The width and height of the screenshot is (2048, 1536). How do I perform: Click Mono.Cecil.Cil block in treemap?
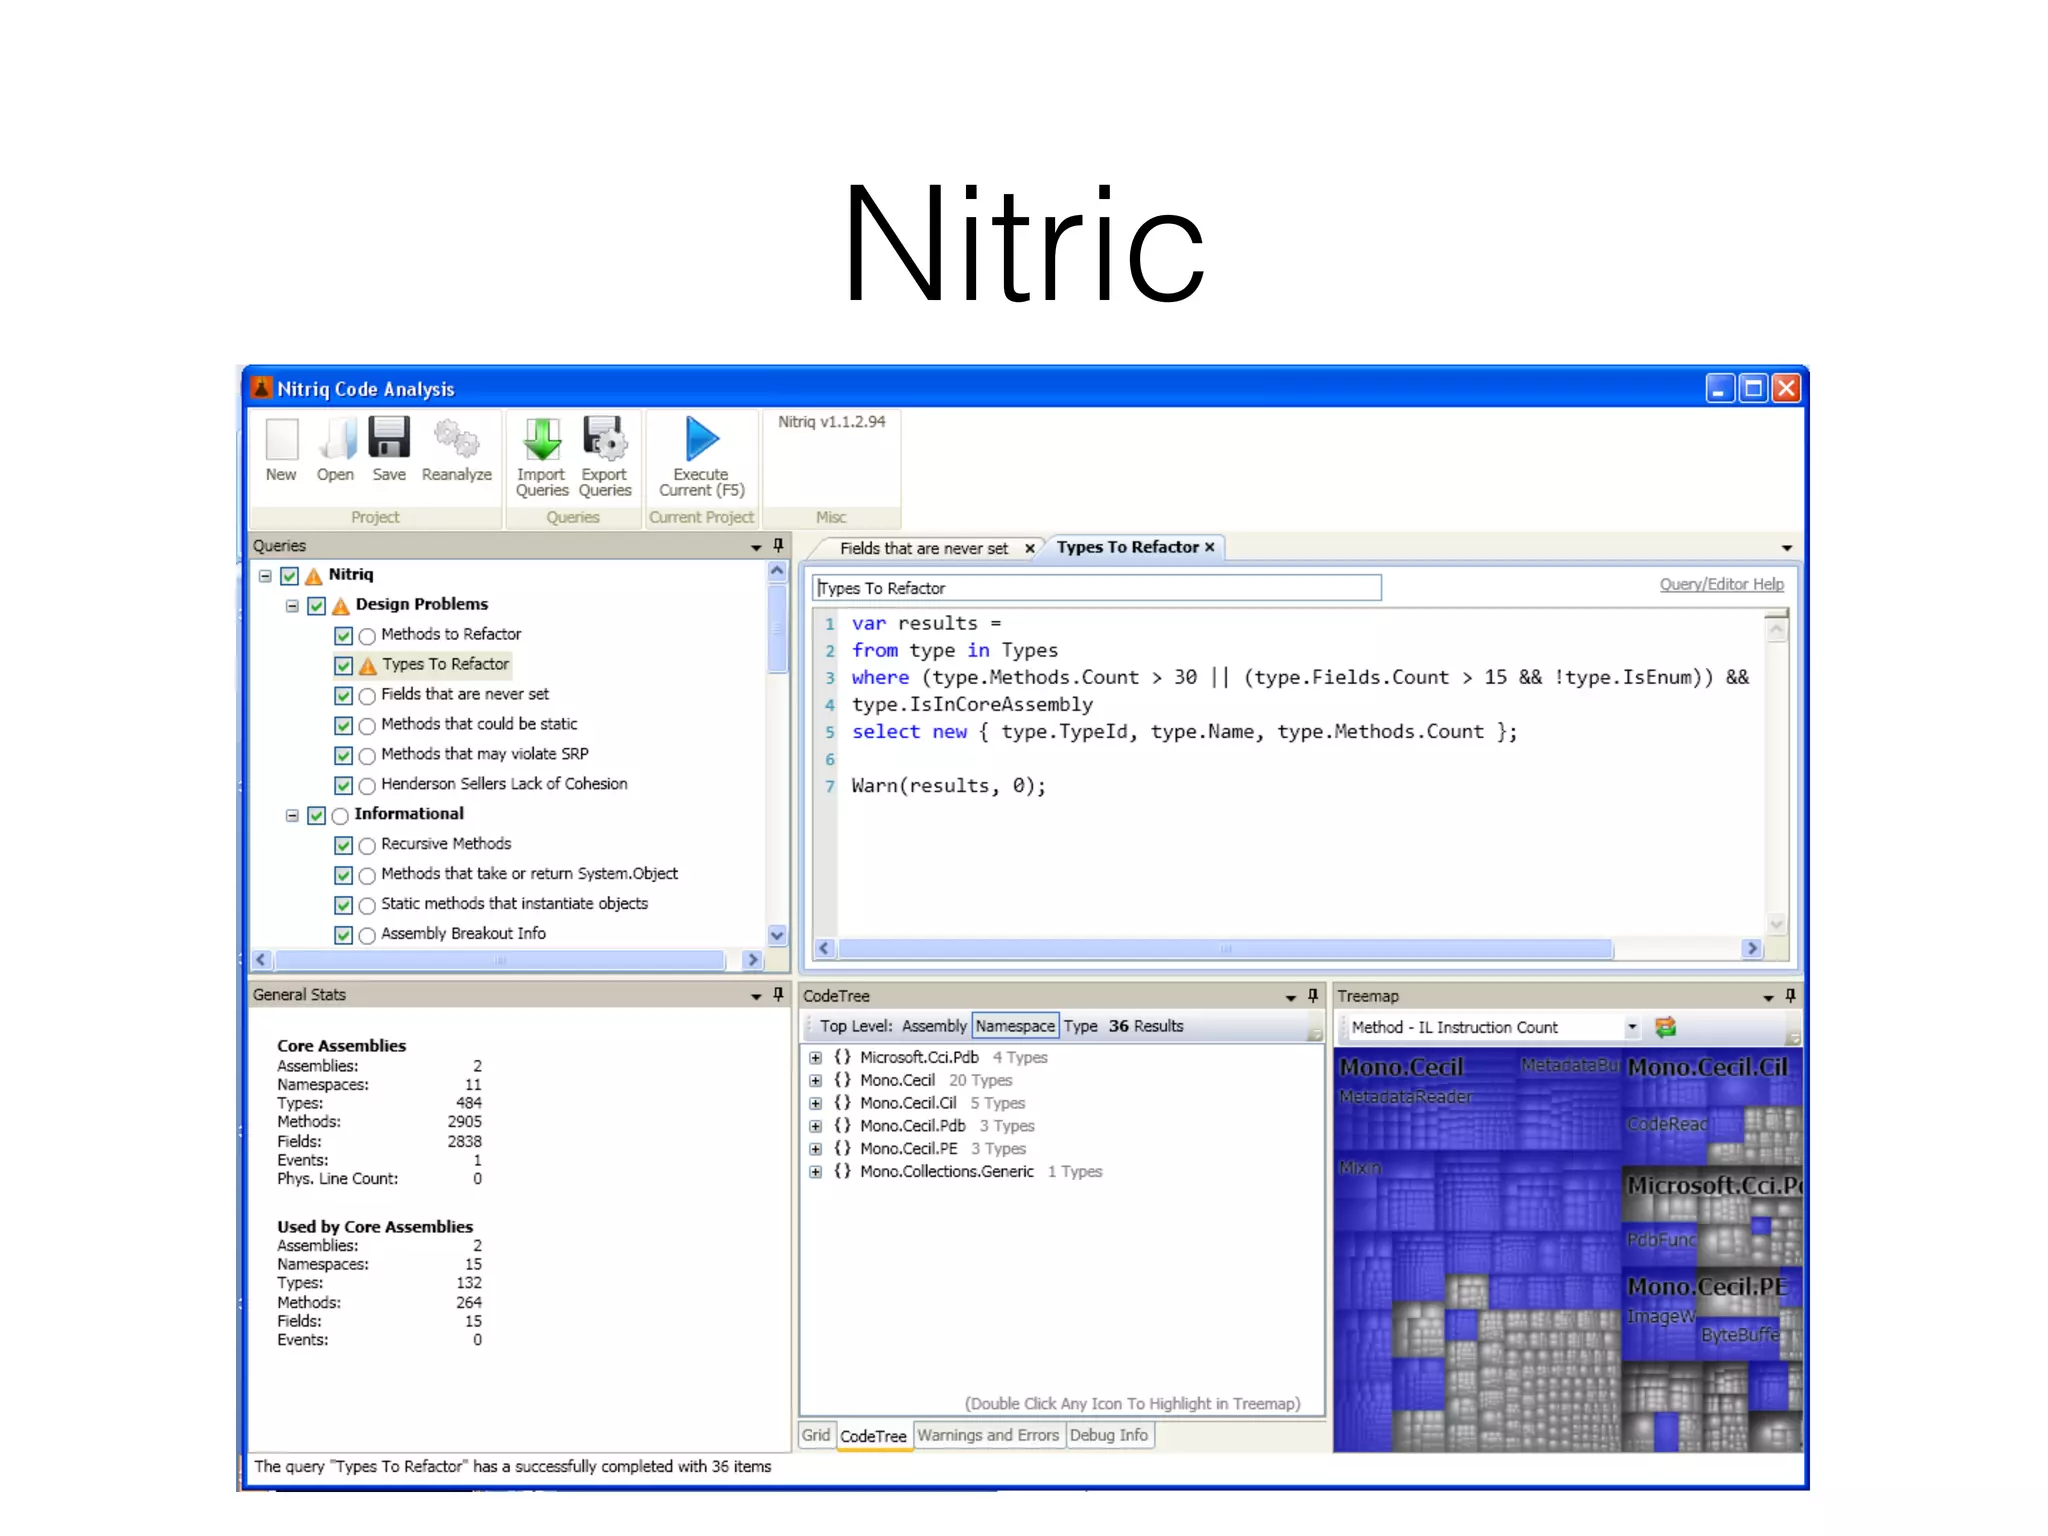1710,1107
